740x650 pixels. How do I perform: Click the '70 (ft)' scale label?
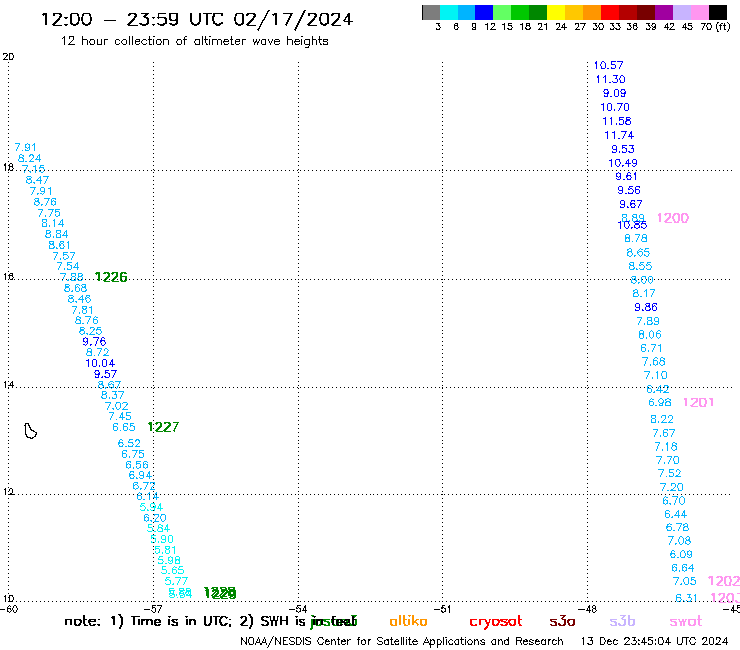[715, 27]
